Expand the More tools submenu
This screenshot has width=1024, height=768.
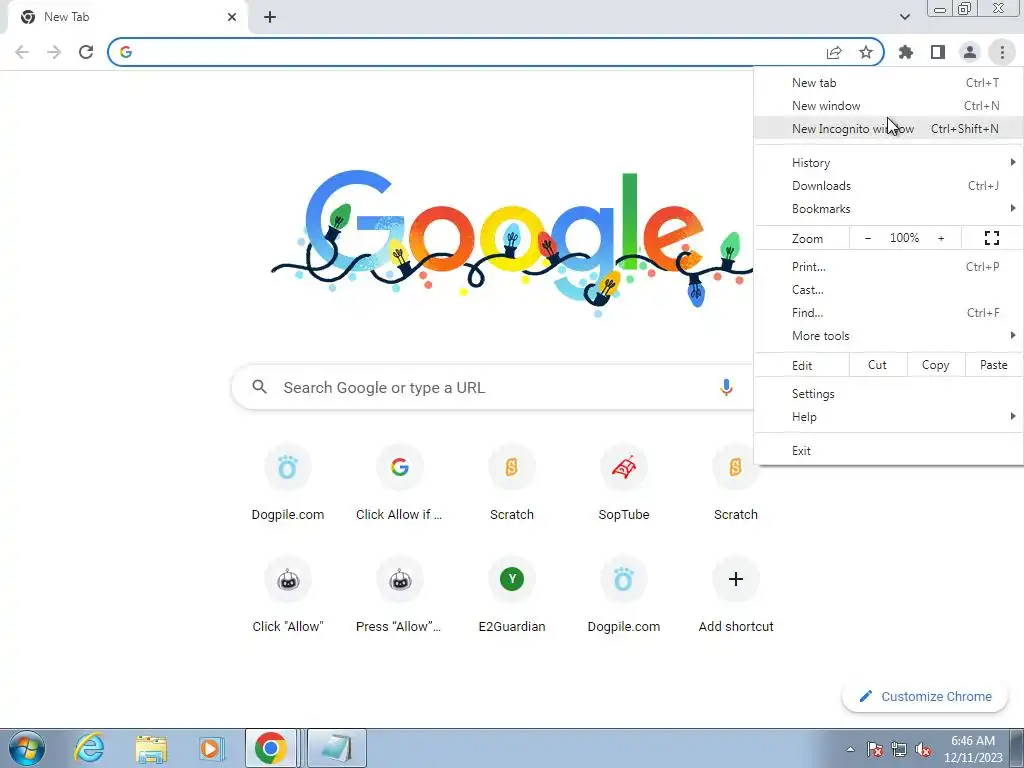(x=888, y=336)
